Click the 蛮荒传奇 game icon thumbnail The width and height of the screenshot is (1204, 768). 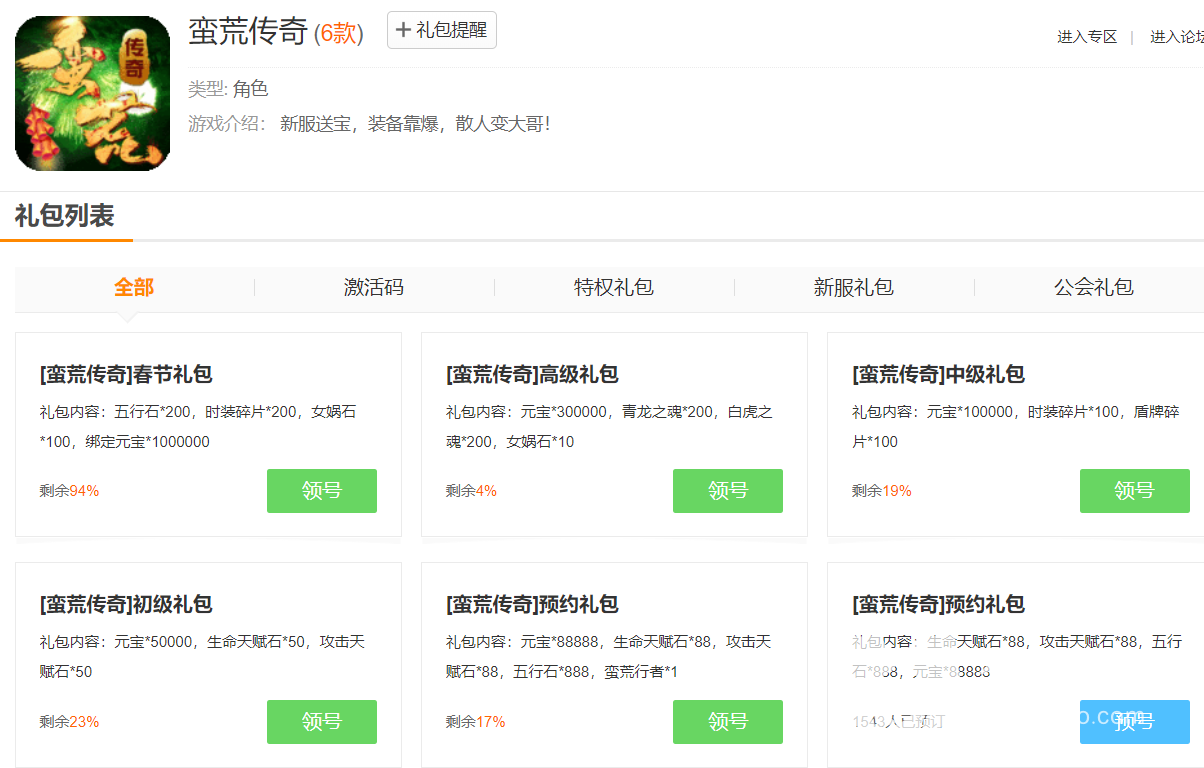pos(92,93)
